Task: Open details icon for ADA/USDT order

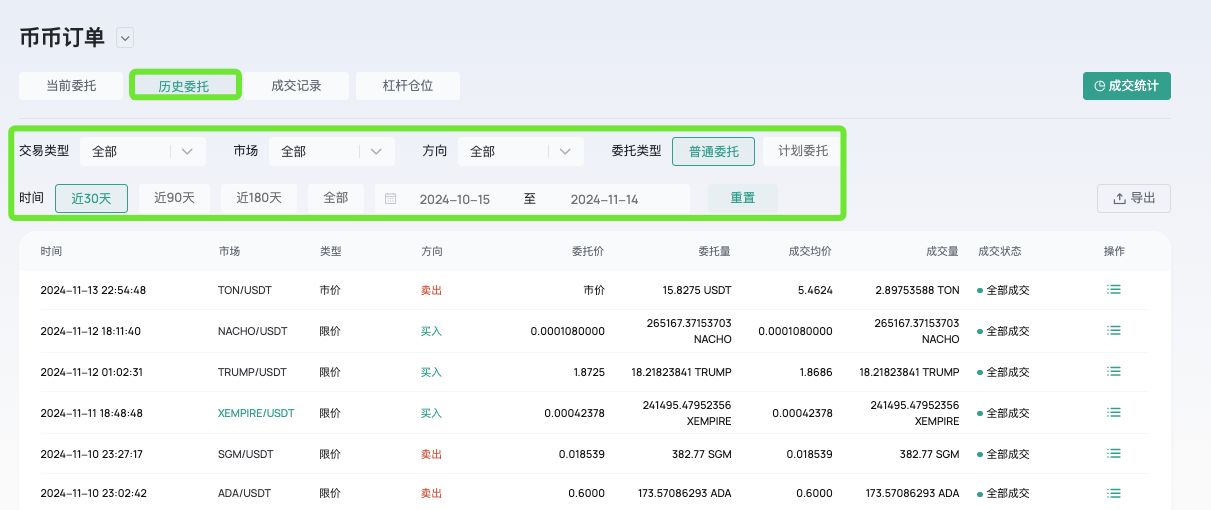Action: coord(1113,493)
